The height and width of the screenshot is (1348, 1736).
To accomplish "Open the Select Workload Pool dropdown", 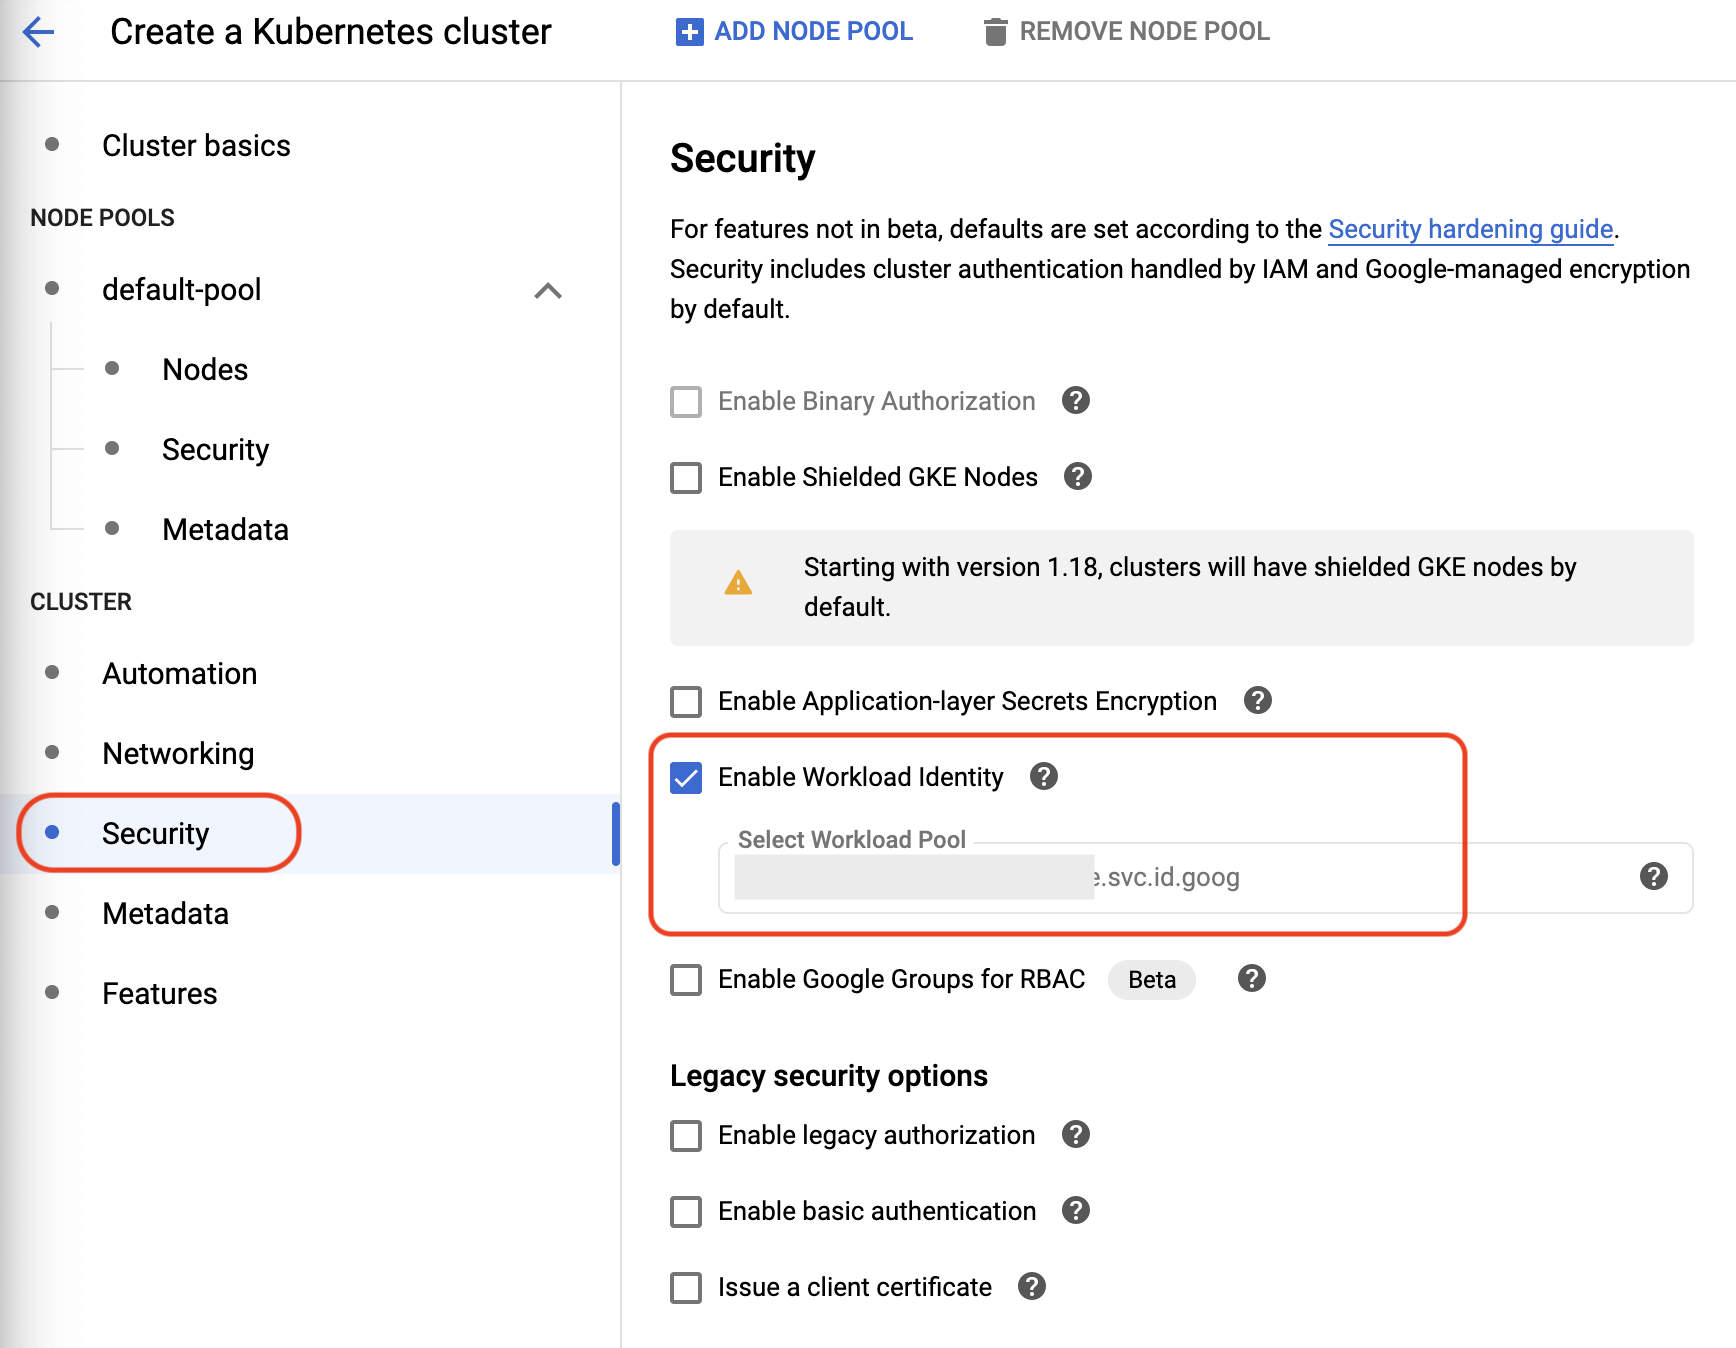I will point(1205,878).
